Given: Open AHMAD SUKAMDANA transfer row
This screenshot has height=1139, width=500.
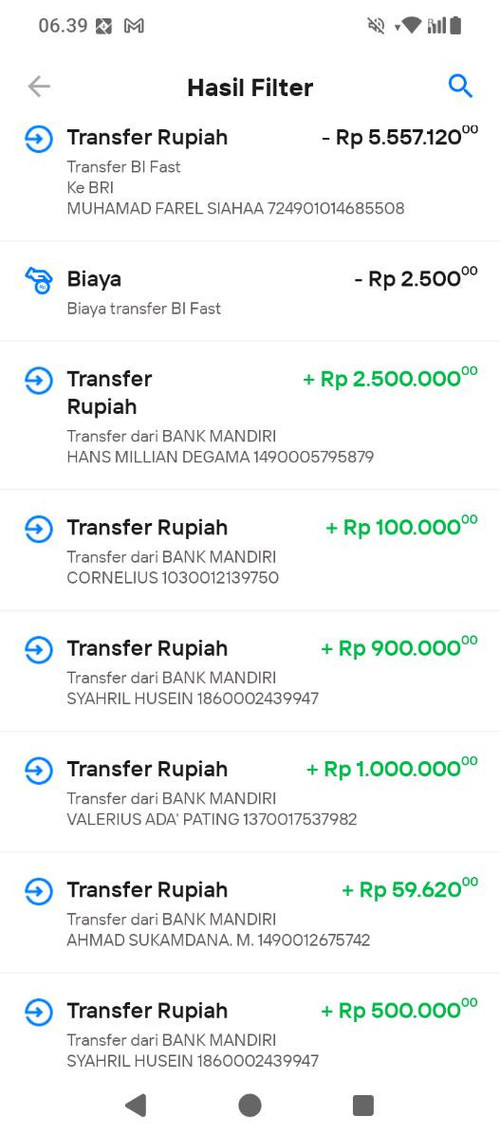Looking at the screenshot, I should click(250, 912).
